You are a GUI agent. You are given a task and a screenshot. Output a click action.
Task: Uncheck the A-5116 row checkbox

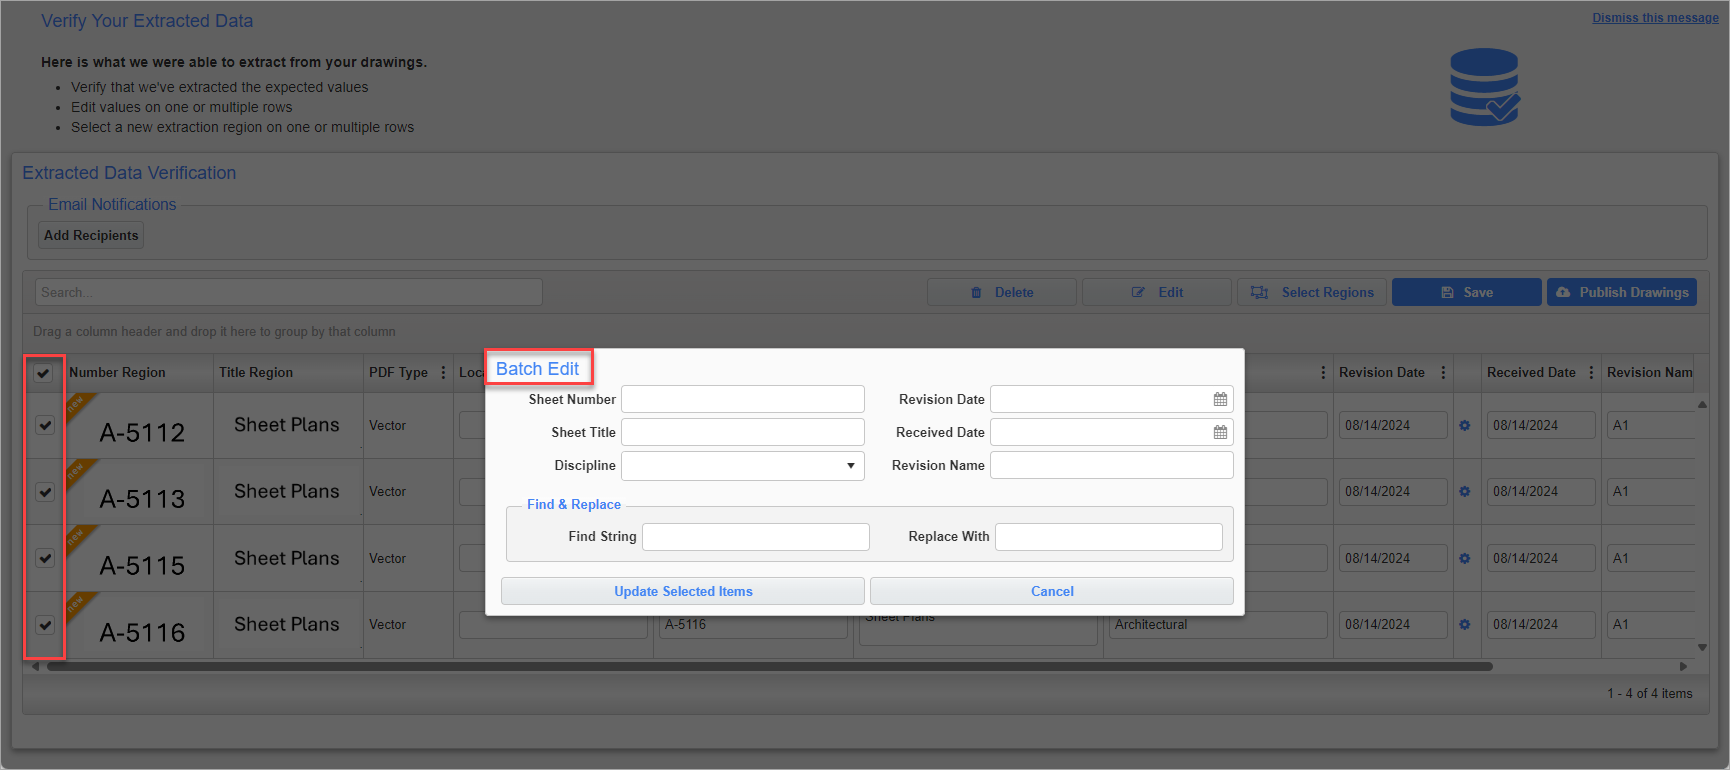45,624
